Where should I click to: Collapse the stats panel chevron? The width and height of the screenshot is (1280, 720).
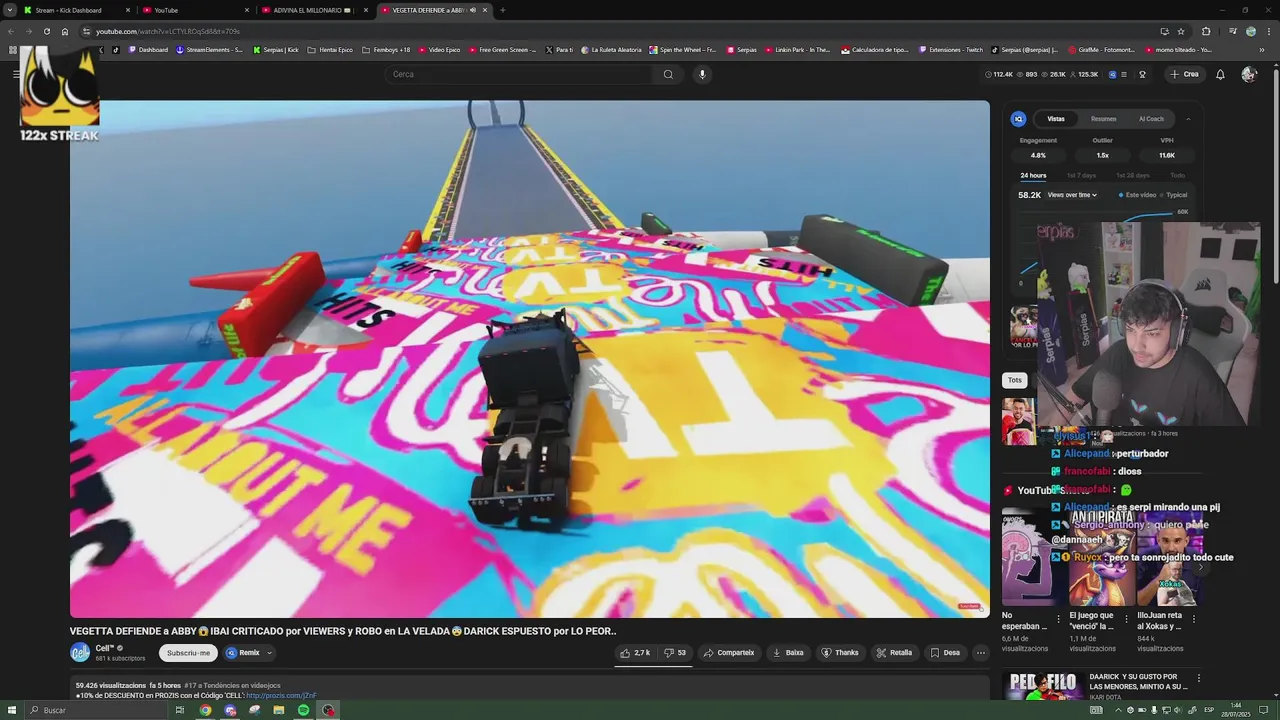(1188, 119)
